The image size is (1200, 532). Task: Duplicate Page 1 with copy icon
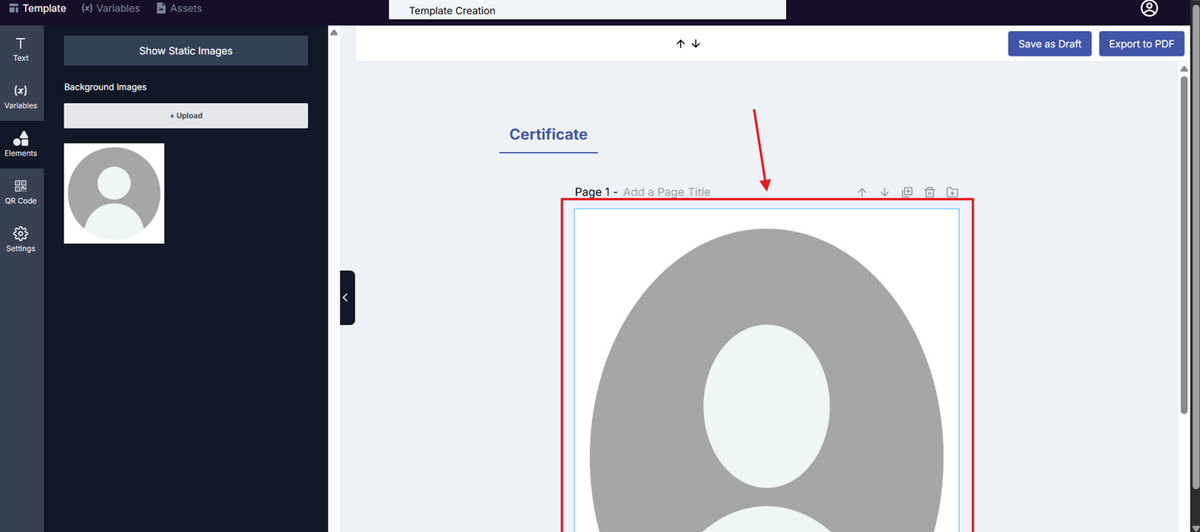click(x=907, y=192)
